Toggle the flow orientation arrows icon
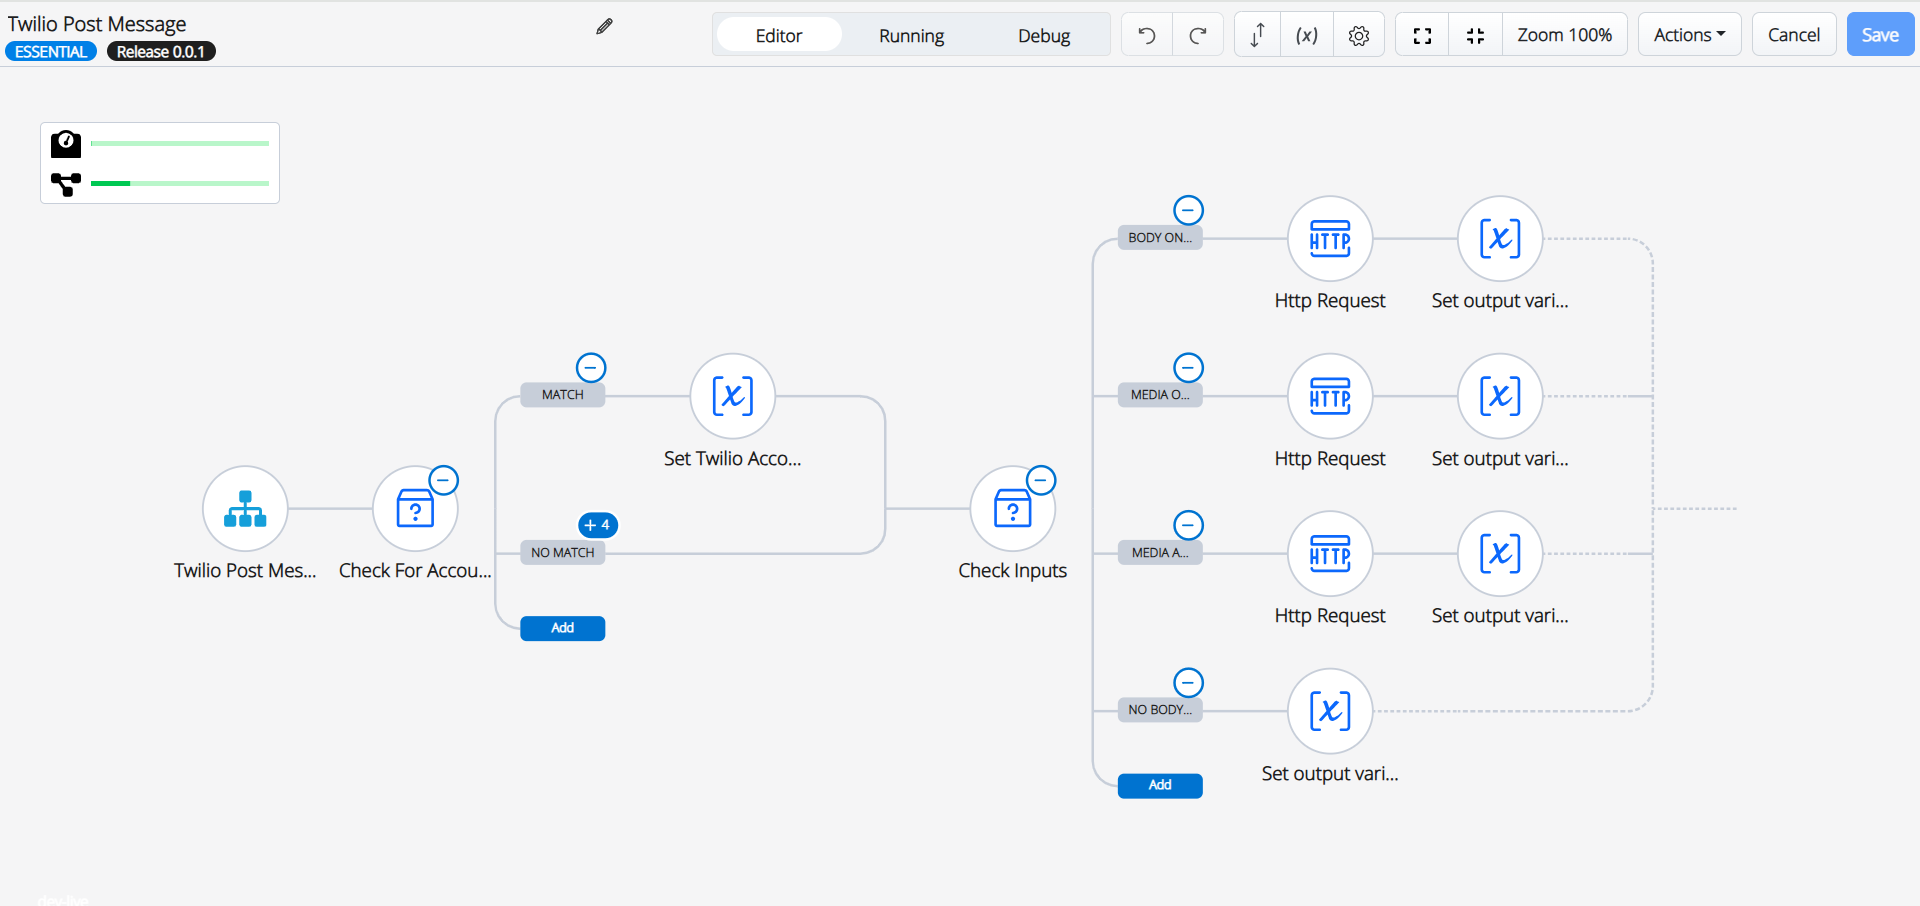This screenshot has width=1920, height=906. (1257, 36)
